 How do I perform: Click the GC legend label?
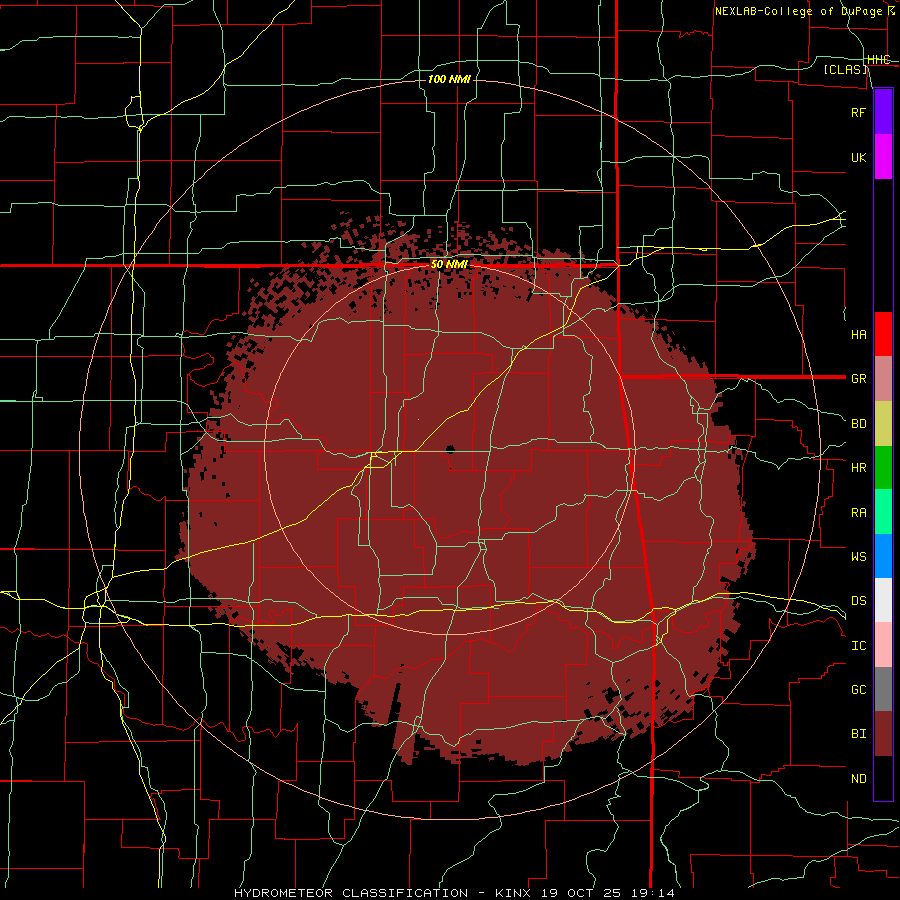(x=858, y=690)
